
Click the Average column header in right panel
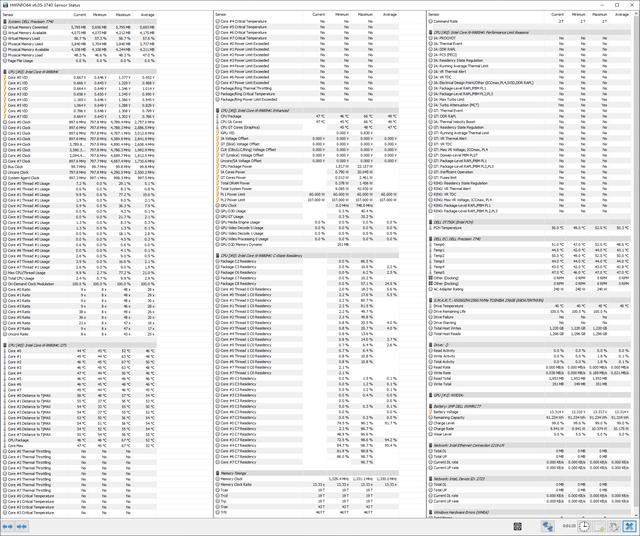622,15
